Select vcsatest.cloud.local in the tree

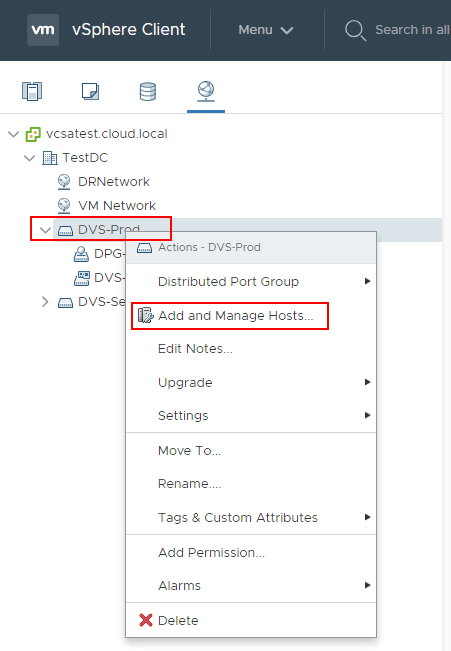(107, 134)
